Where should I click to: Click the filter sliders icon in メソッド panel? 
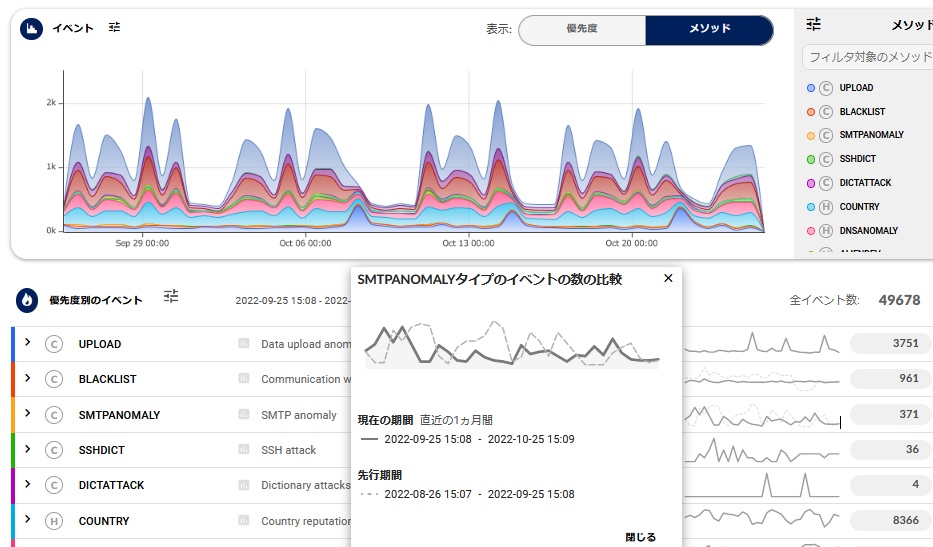coord(814,25)
